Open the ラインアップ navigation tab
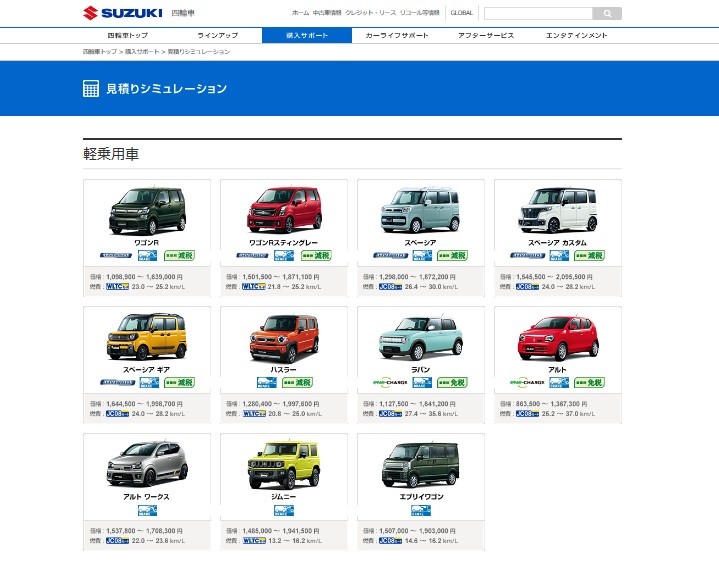The height and width of the screenshot is (573, 719). pos(217,36)
